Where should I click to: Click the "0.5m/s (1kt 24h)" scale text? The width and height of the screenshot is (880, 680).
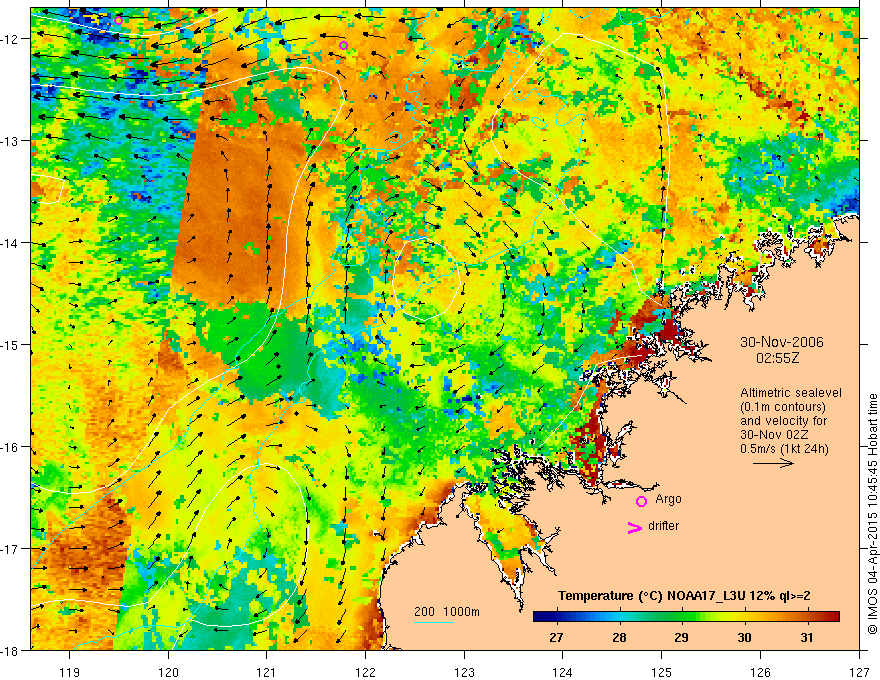click(x=785, y=449)
